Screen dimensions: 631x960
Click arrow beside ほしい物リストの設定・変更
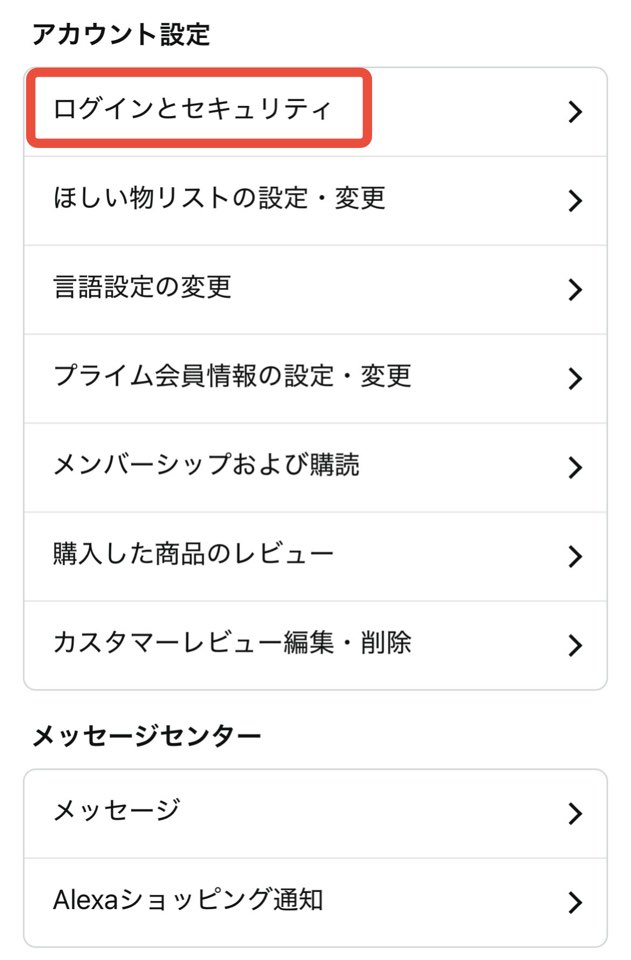point(574,201)
